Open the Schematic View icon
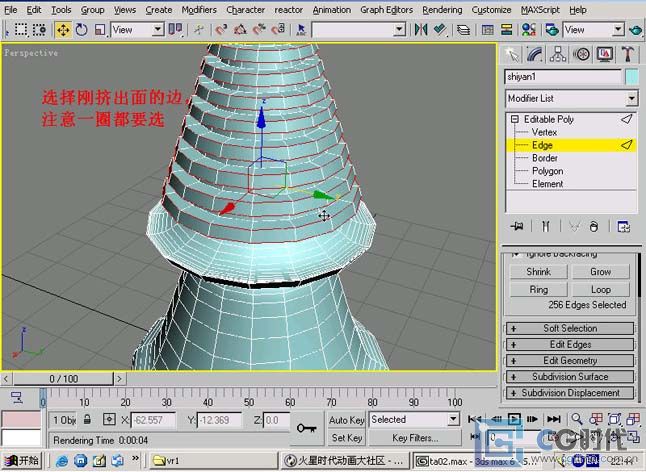 (506, 30)
